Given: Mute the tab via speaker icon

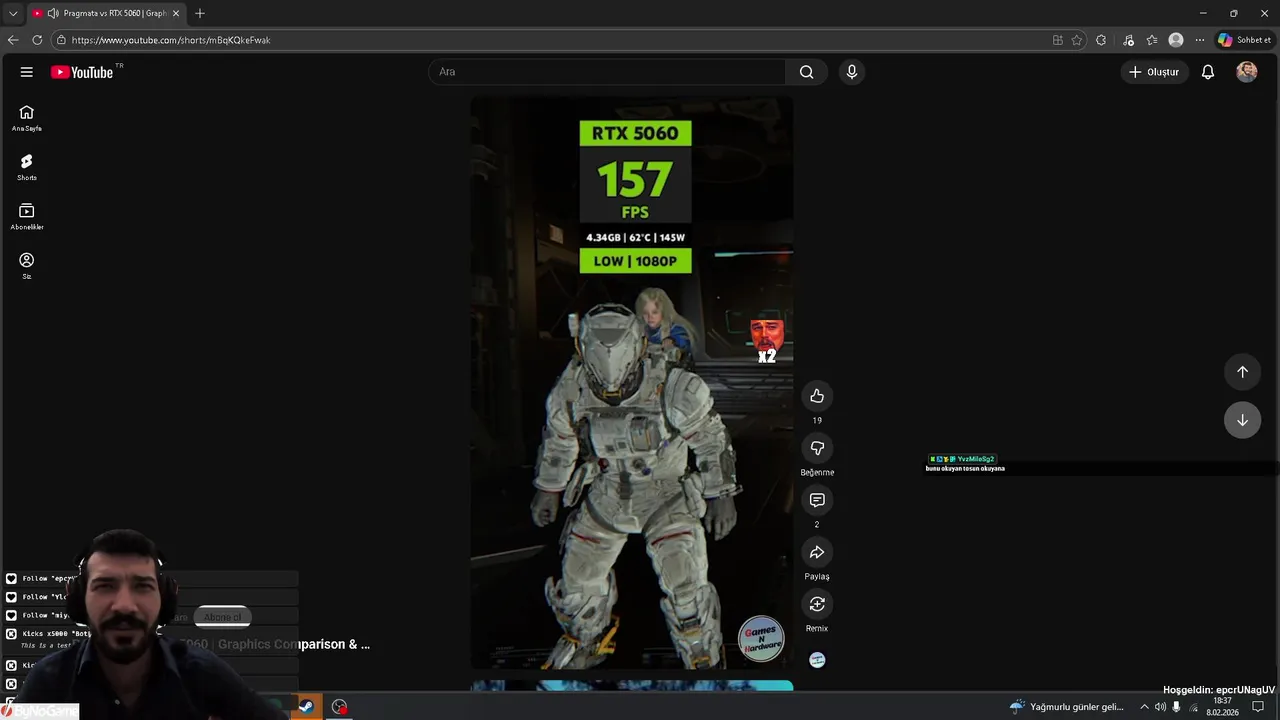Looking at the screenshot, I should [52, 13].
